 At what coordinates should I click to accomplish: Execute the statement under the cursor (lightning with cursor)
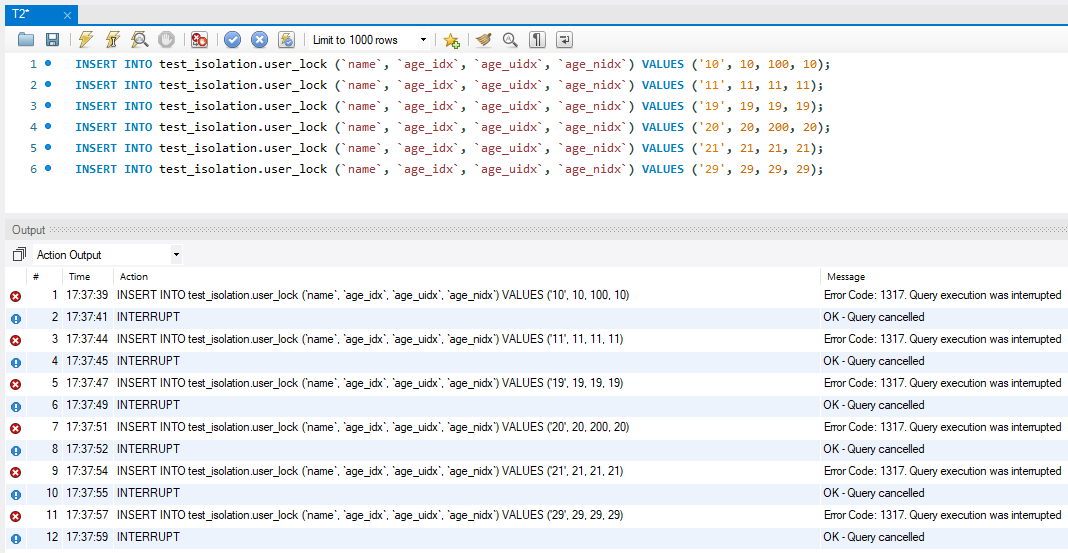tap(113, 40)
